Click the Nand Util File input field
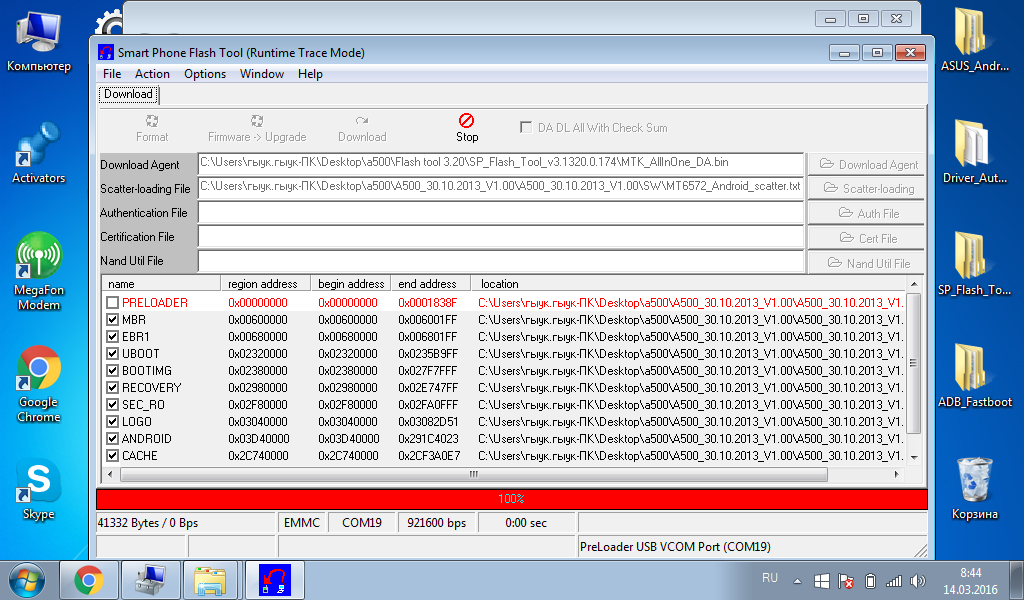The height and width of the screenshot is (600, 1024). (x=501, y=261)
